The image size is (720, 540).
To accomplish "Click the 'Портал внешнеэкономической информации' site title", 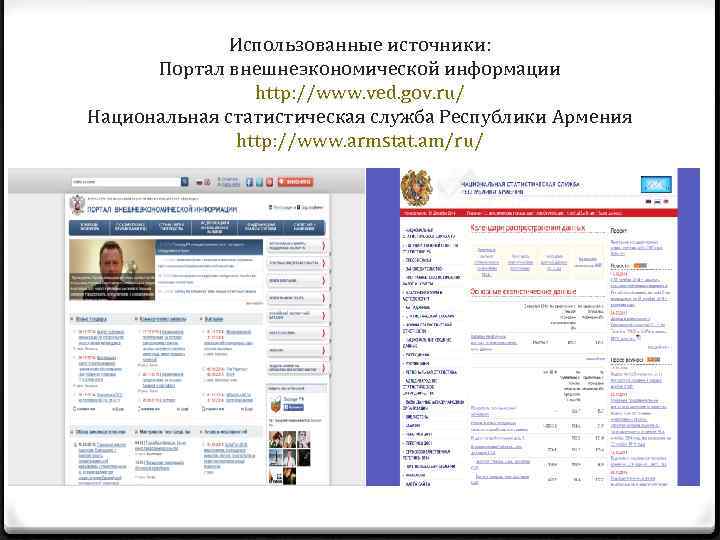I will point(162,209).
